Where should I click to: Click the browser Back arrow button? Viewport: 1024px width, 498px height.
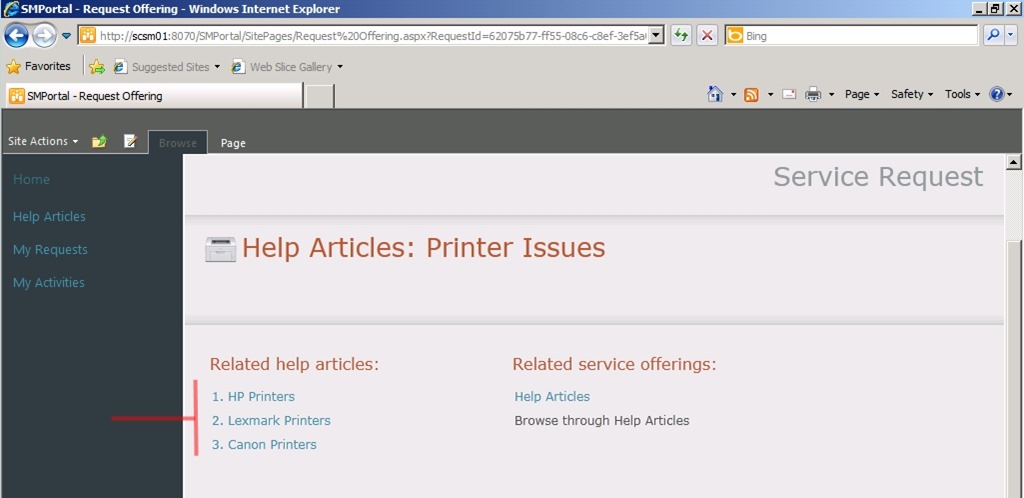[16, 36]
